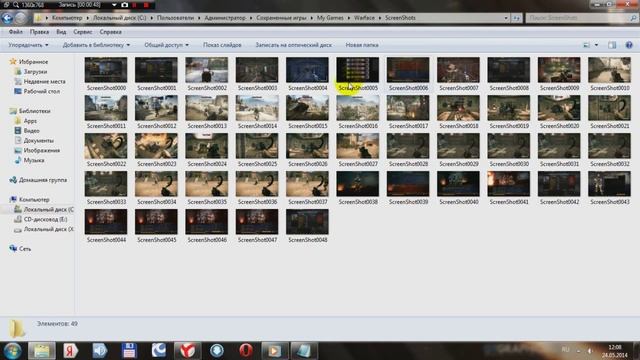This screenshot has width=640, height=360.
Task: Launch the red Я Yandex taskbar icon
Action: pyautogui.click(x=71, y=351)
